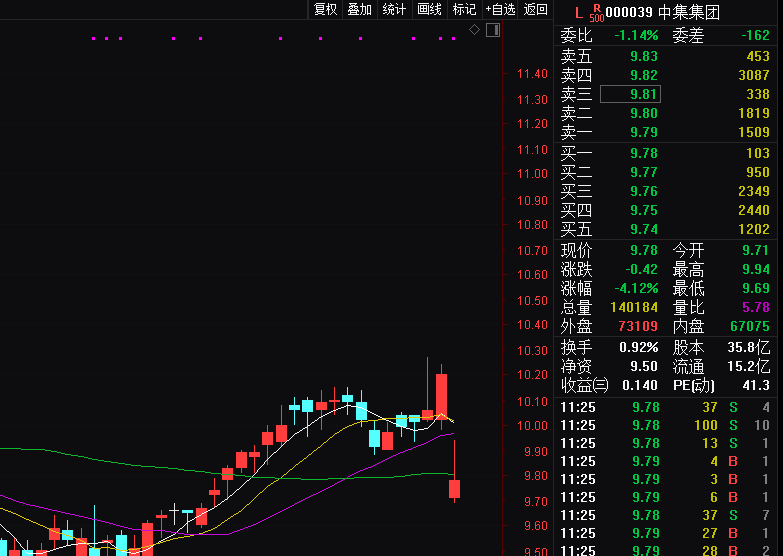Viewport: 783px width, 556px height.
Task: Click 卖五 ask price 9.83
Action: coord(644,56)
